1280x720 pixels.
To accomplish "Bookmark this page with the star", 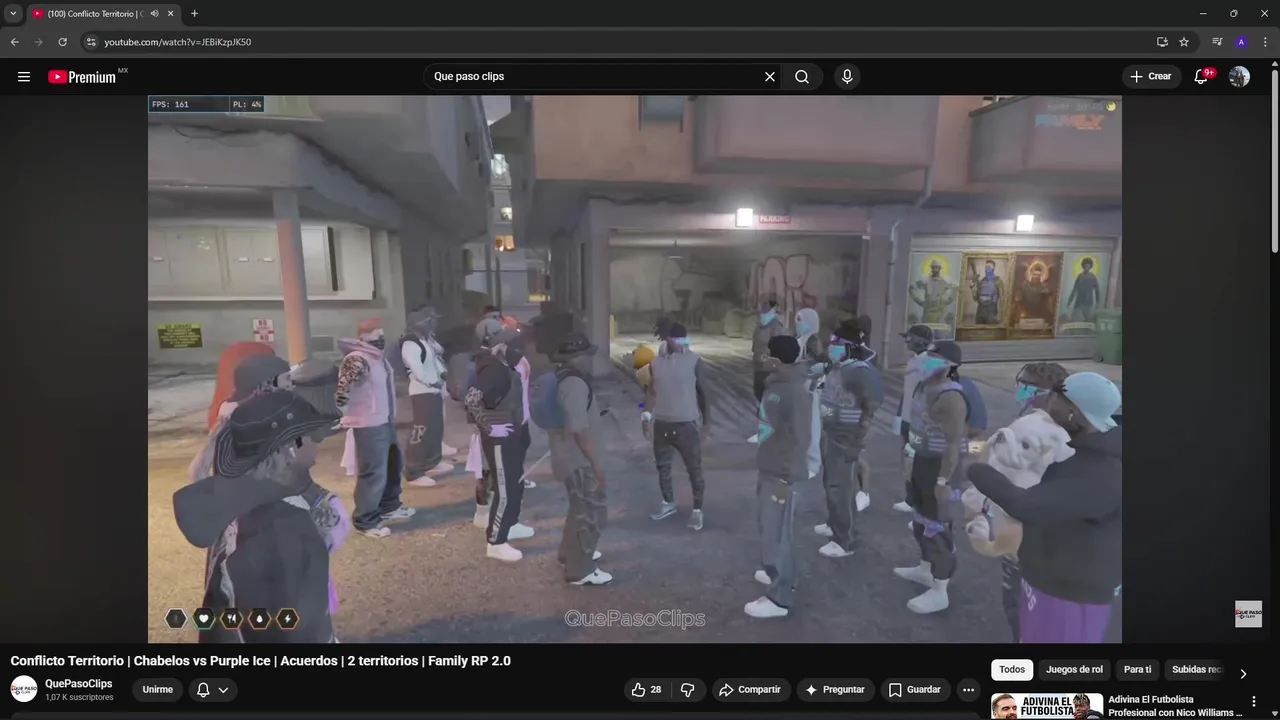I will coord(1184,42).
